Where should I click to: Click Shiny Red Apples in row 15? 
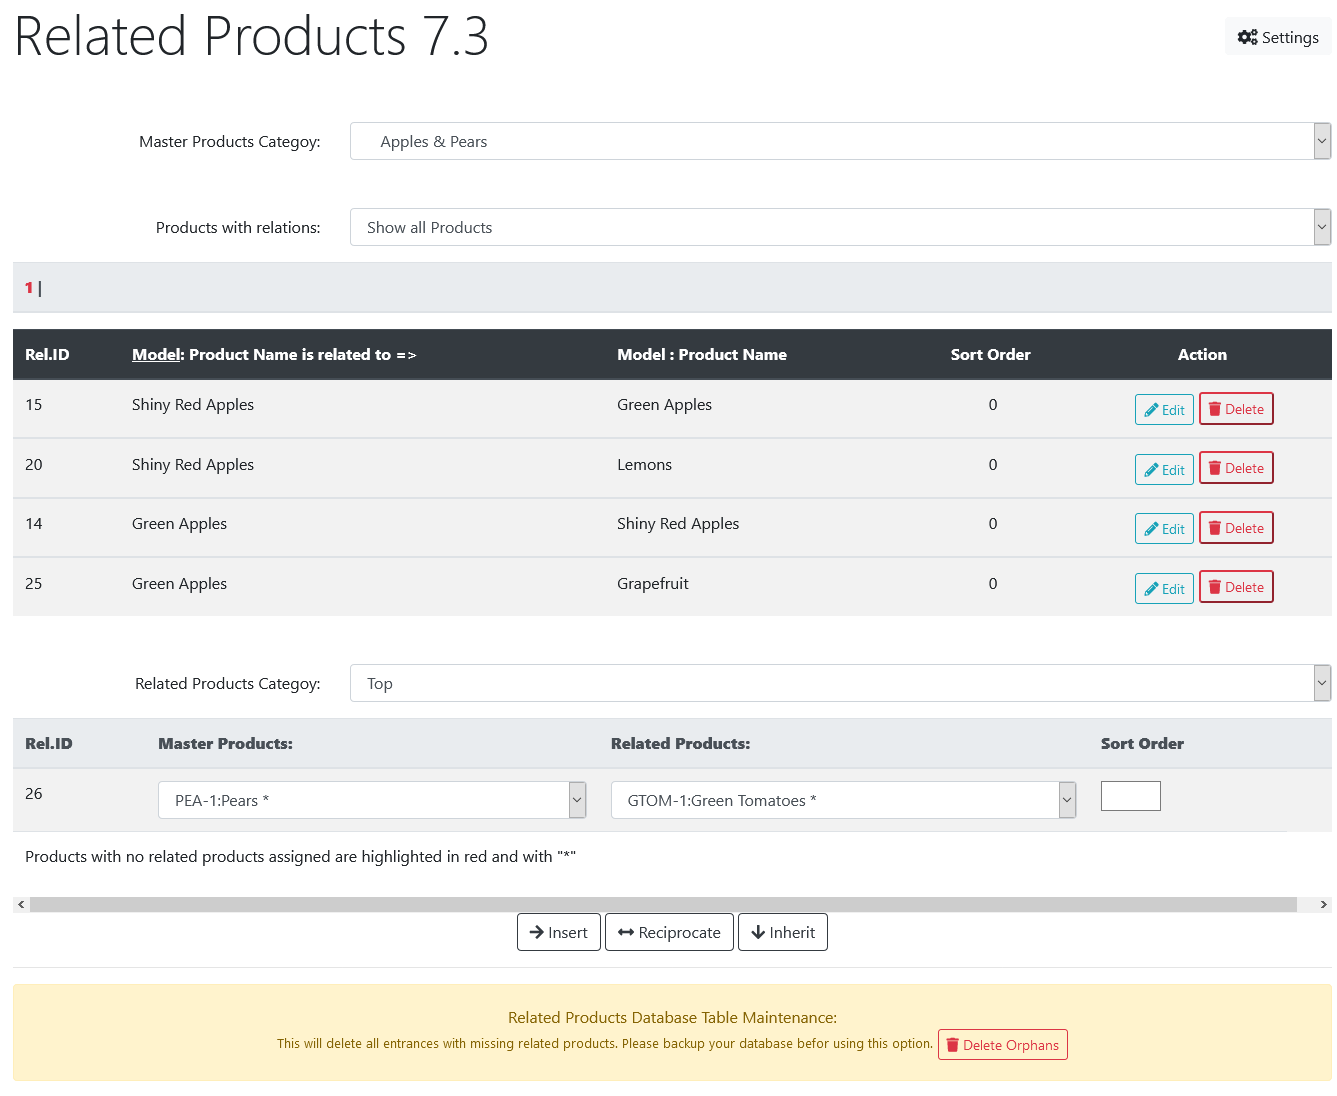point(193,405)
